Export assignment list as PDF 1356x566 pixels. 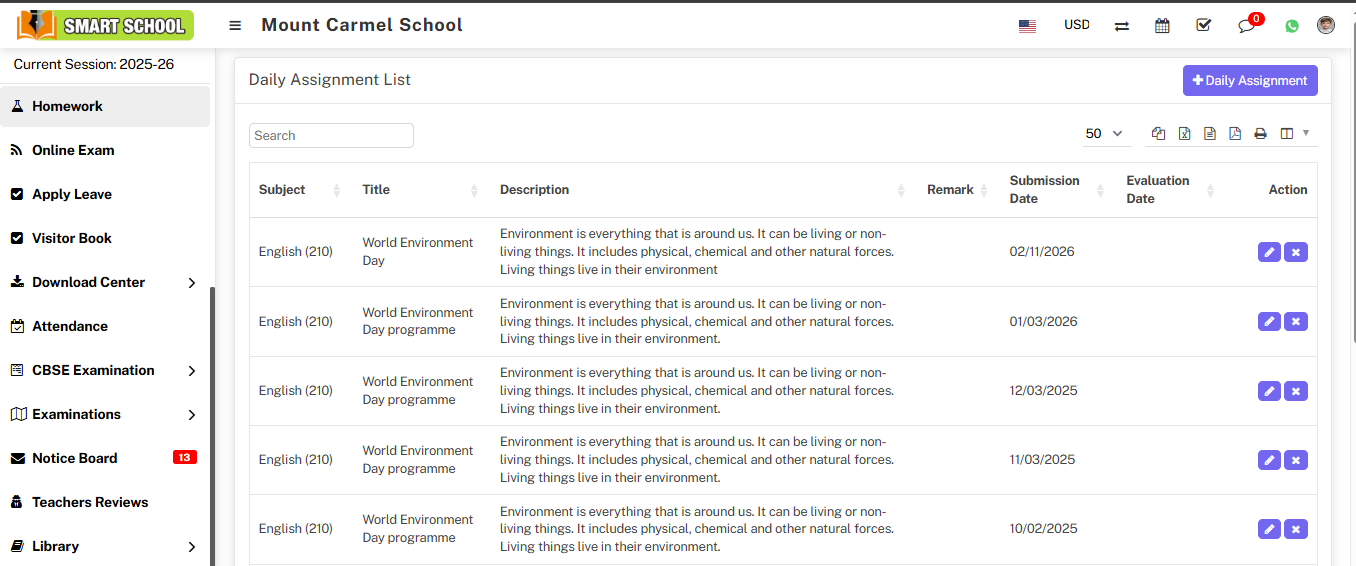pyautogui.click(x=1235, y=134)
